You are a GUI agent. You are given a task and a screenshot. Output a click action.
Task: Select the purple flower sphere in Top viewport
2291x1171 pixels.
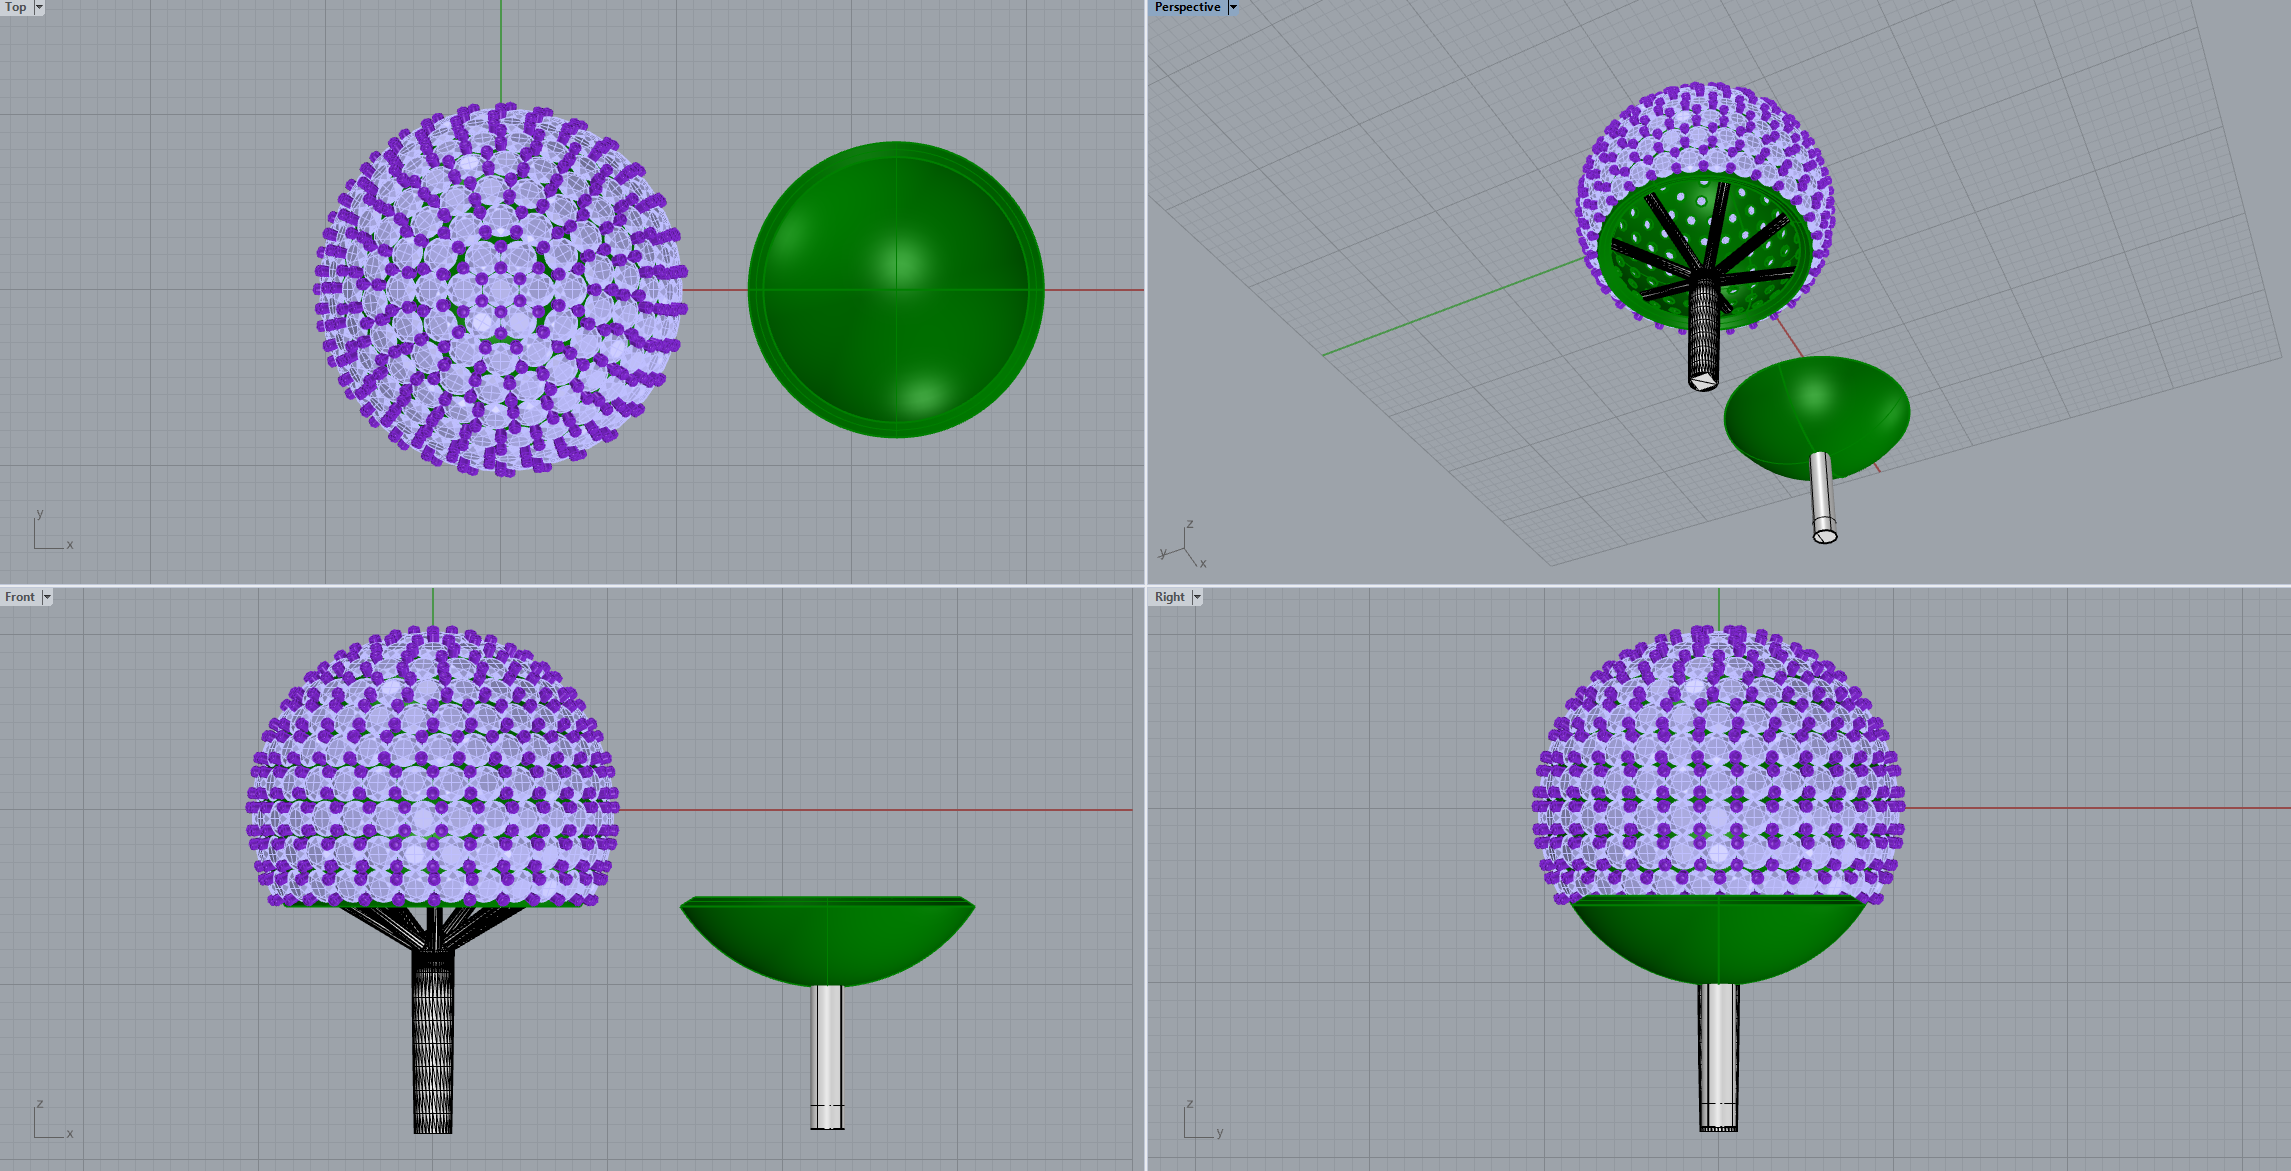(500, 290)
